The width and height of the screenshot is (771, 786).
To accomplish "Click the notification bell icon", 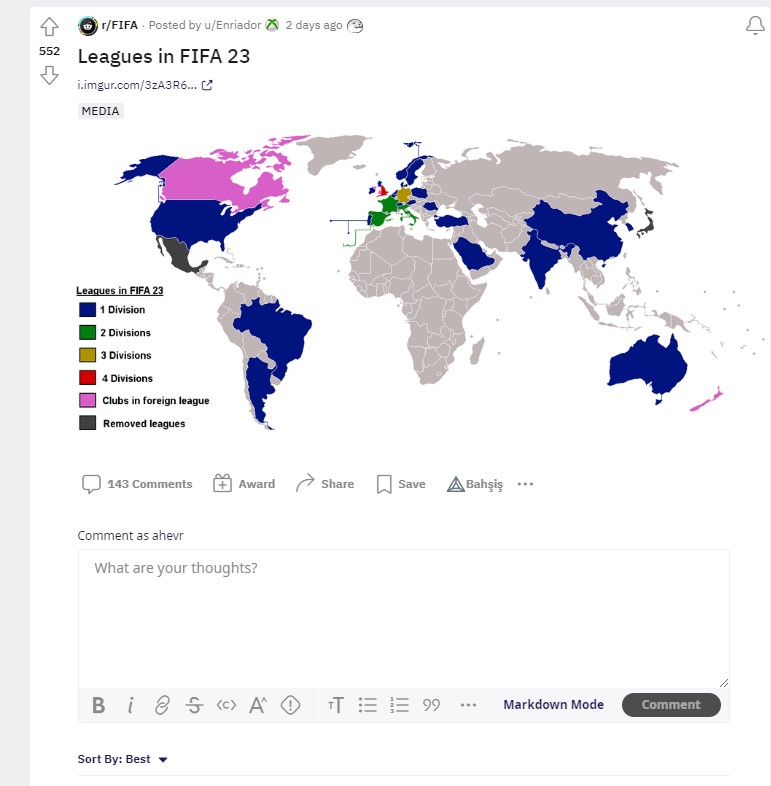I will pos(755,27).
